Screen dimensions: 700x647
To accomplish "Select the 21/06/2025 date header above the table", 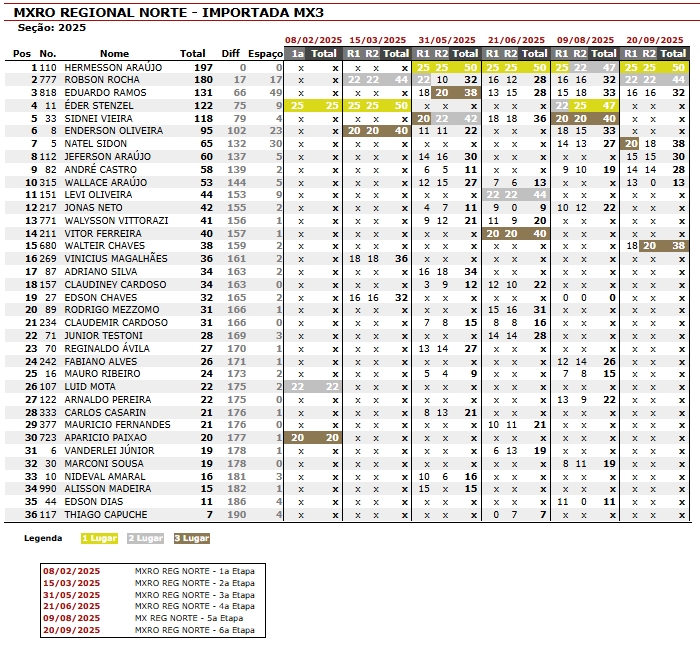I will [515, 40].
